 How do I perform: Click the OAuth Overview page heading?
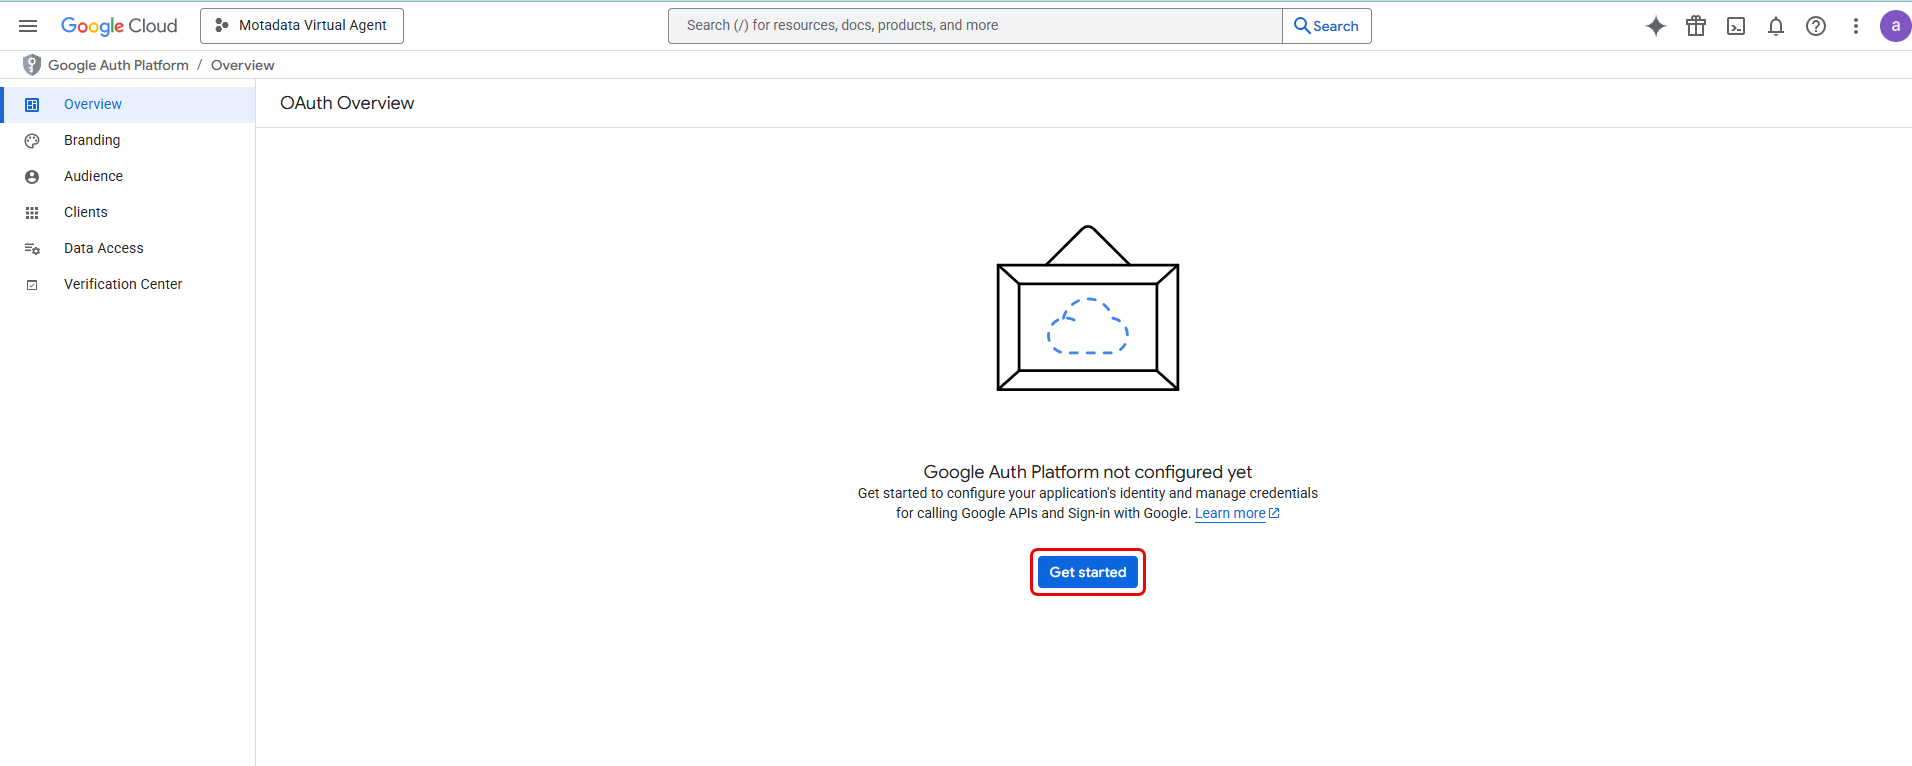click(347, 103)
